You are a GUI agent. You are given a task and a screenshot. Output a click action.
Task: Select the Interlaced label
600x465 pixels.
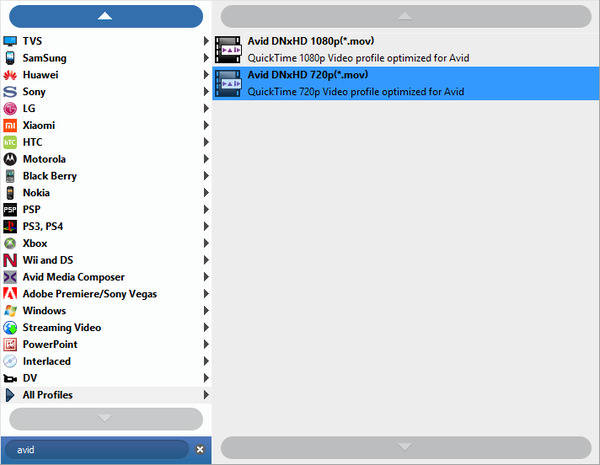(x=47, y=361)
